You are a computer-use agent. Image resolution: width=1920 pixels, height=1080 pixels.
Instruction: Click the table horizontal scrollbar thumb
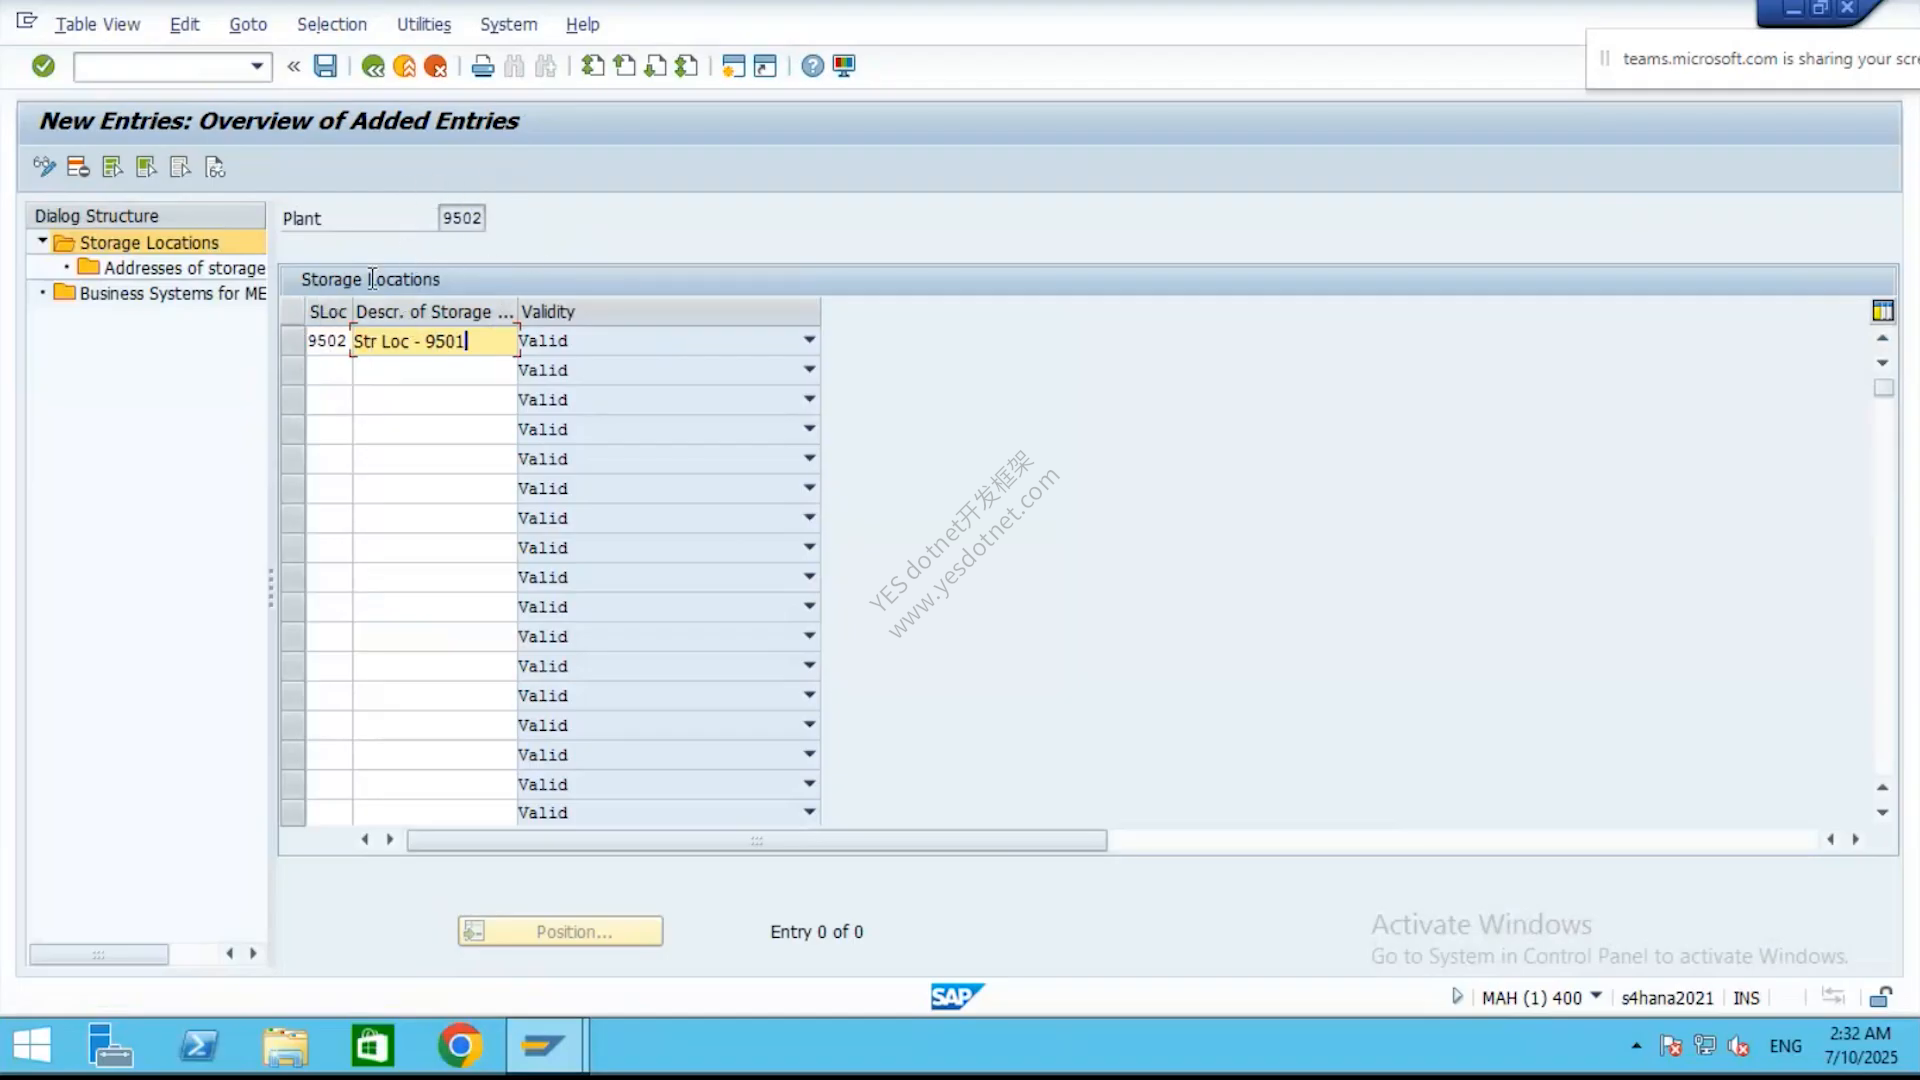757,840
